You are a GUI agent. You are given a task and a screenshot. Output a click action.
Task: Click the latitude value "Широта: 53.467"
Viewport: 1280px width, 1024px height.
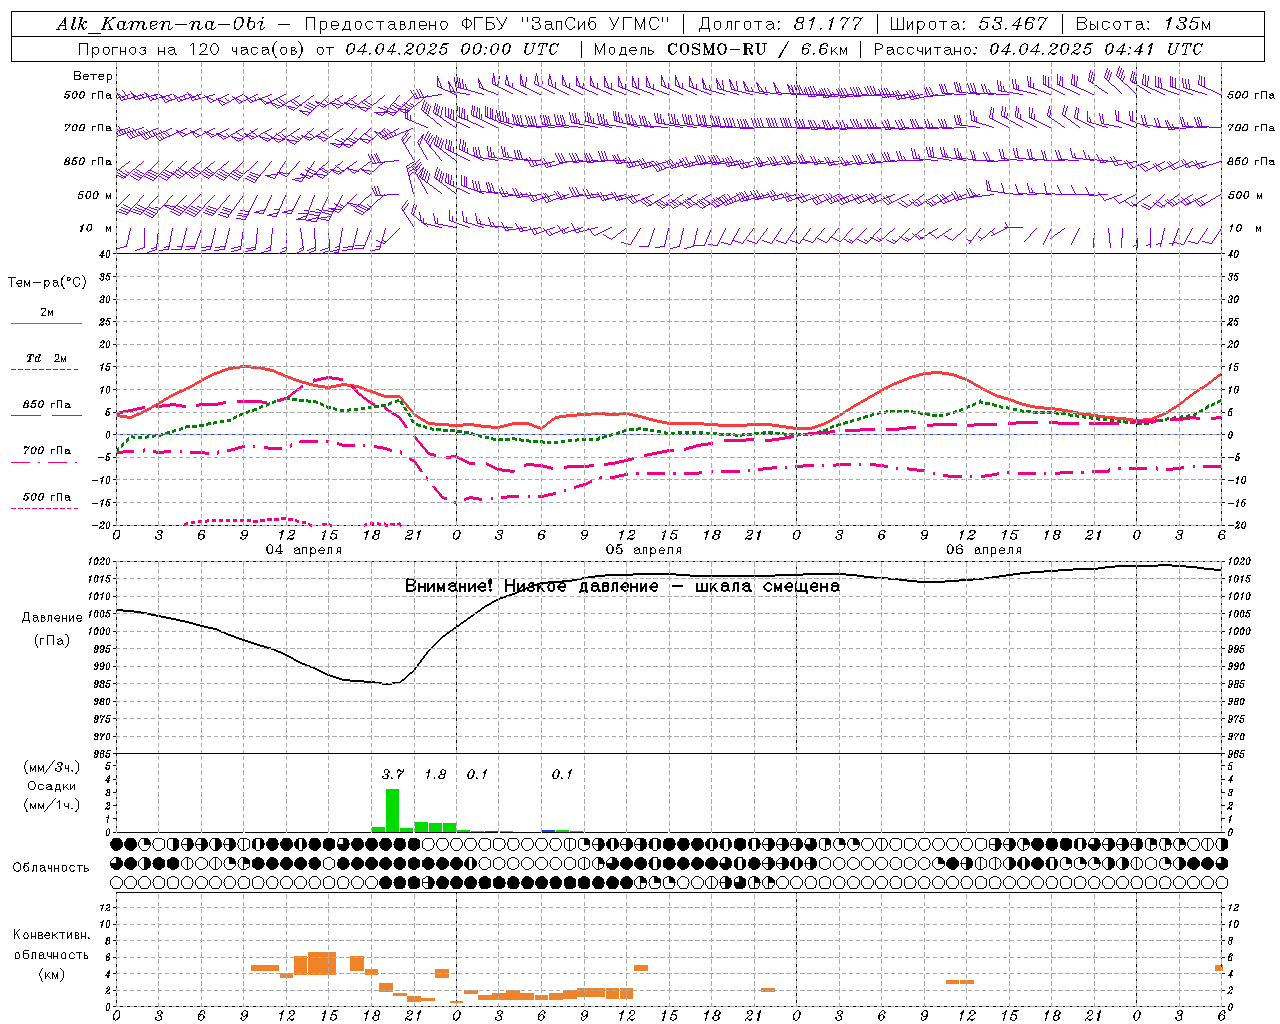click(968, 24)
